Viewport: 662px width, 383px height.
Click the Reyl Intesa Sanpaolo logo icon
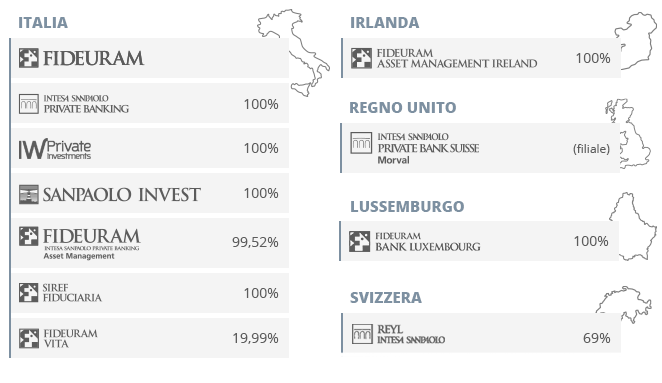pyautogui.click(x=362, y=334)
